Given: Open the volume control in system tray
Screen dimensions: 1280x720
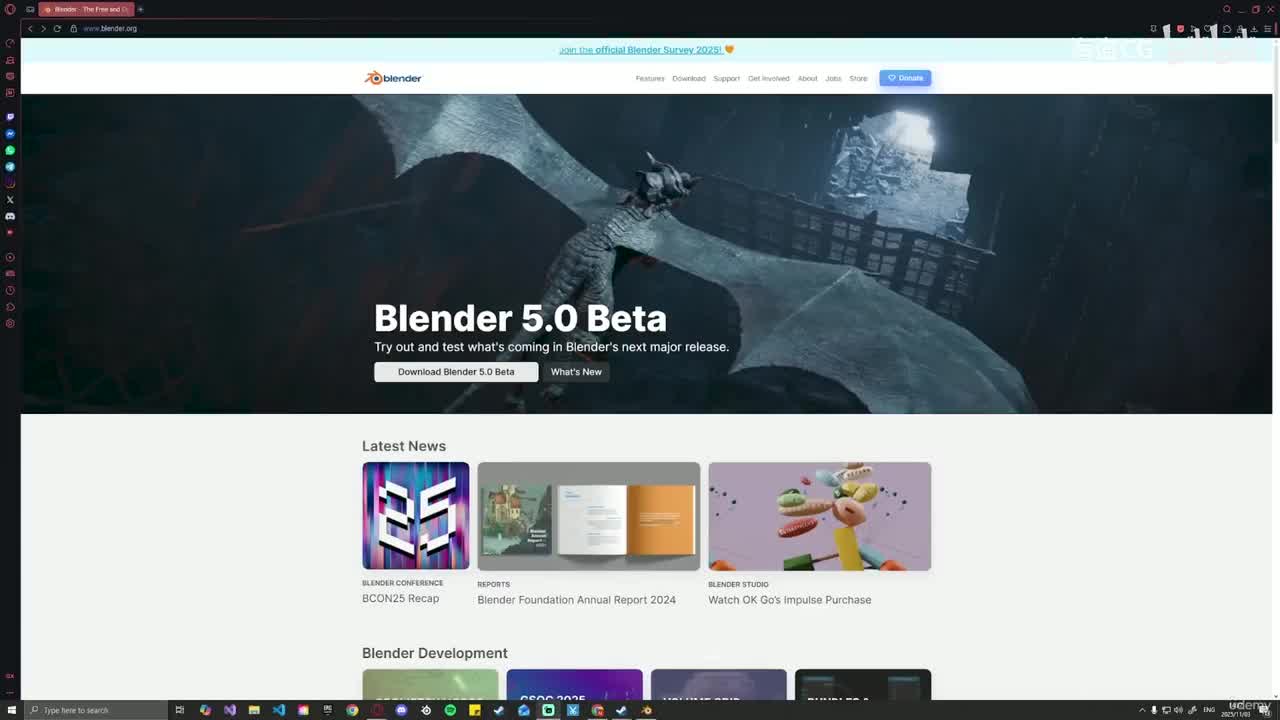Looking at the screenshot, I should [1178, 710].
